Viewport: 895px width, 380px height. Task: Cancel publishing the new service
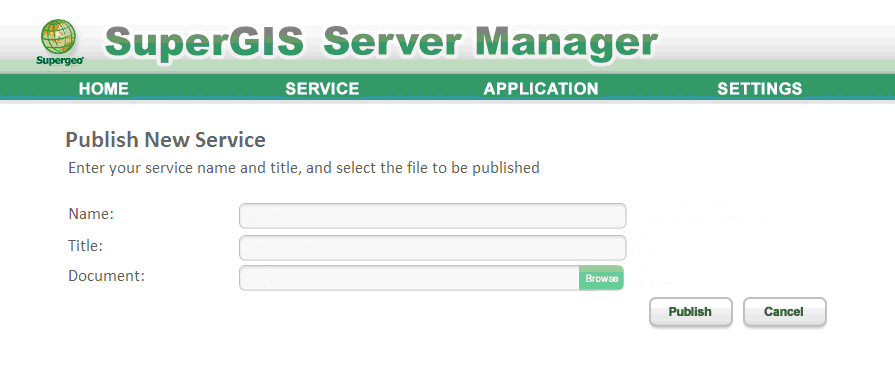click(784, 312)
